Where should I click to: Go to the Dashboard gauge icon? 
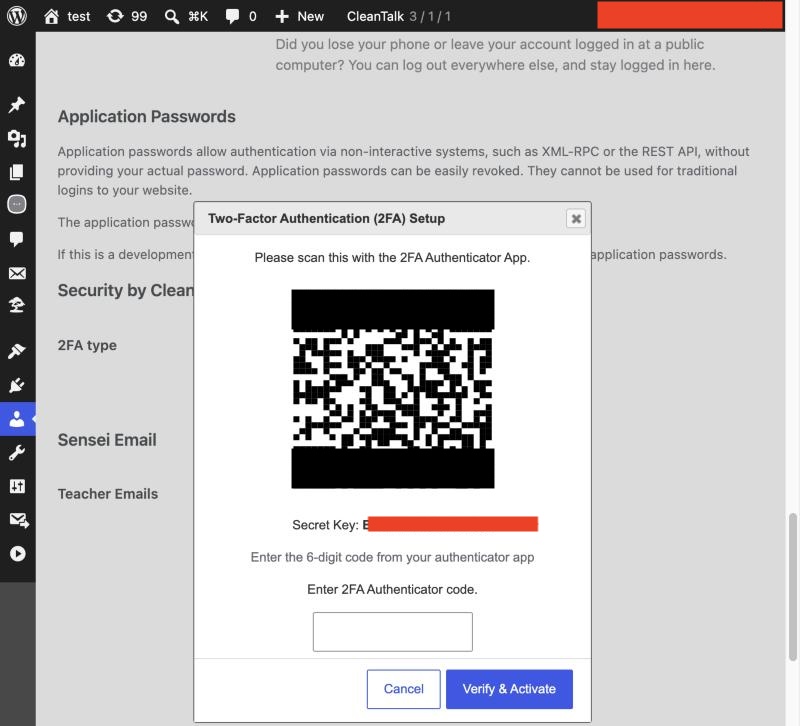coord(17,60)
